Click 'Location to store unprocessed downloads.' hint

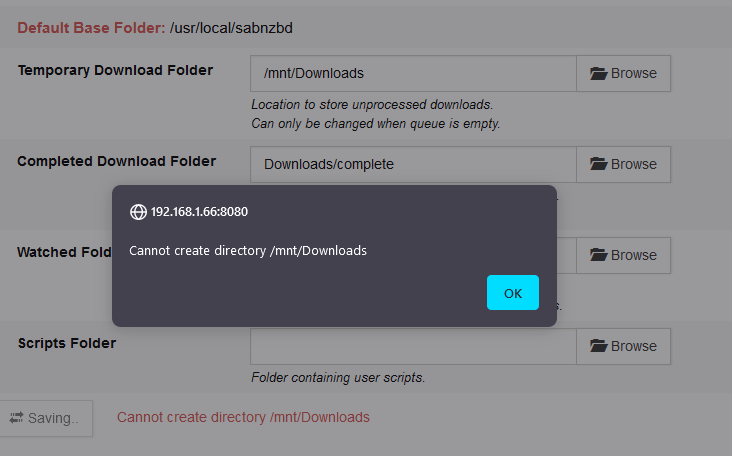click(x=372, y=105)
